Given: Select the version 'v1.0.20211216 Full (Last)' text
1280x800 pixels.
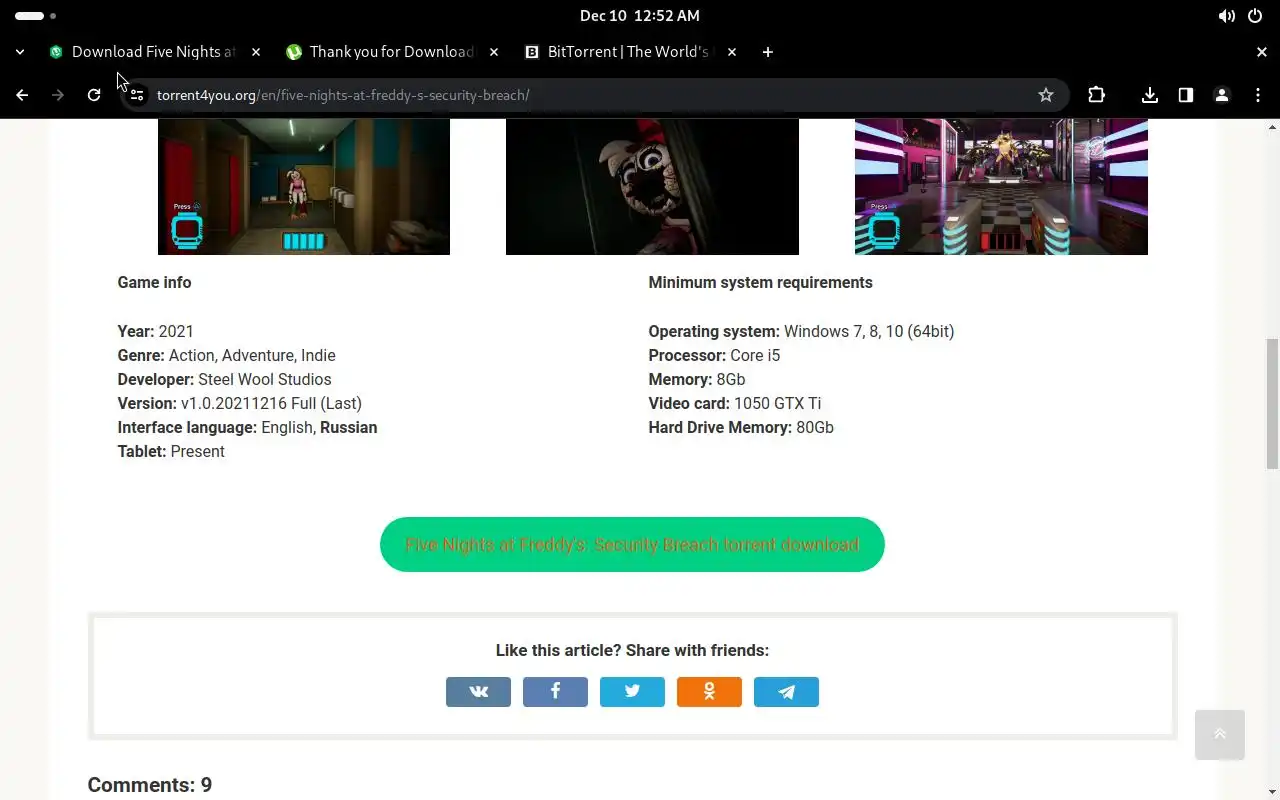Looking at the screenshot, I should point(271,404).
